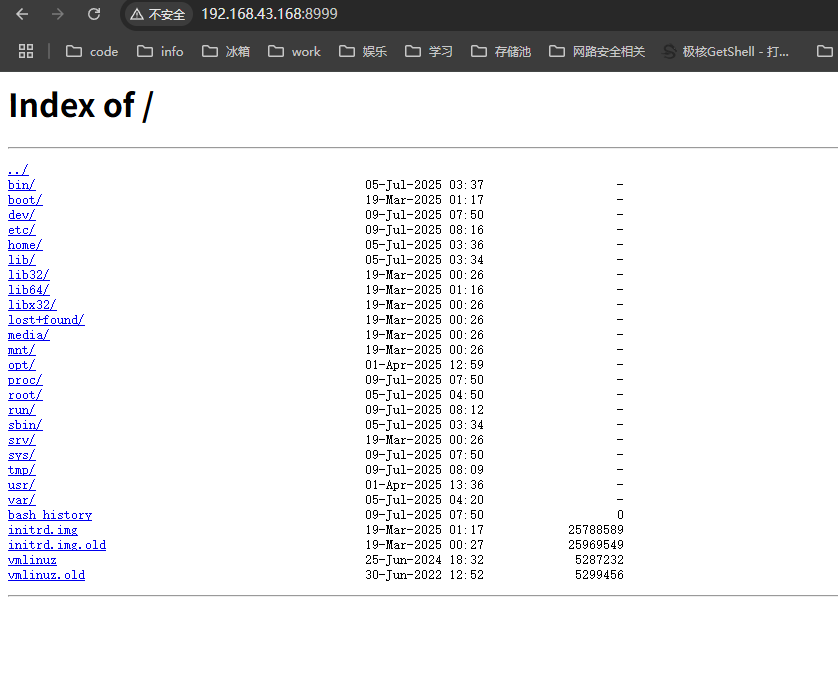The image size is (838, 675).
Task: Click the date 30-Jun-2022 12:52
Action: coord(424,575)
